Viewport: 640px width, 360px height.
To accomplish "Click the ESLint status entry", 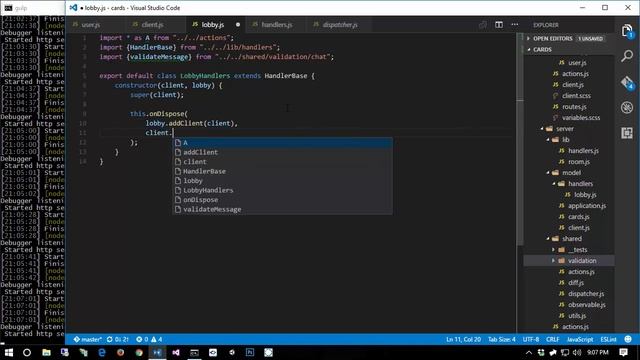I will click(608, 340).
